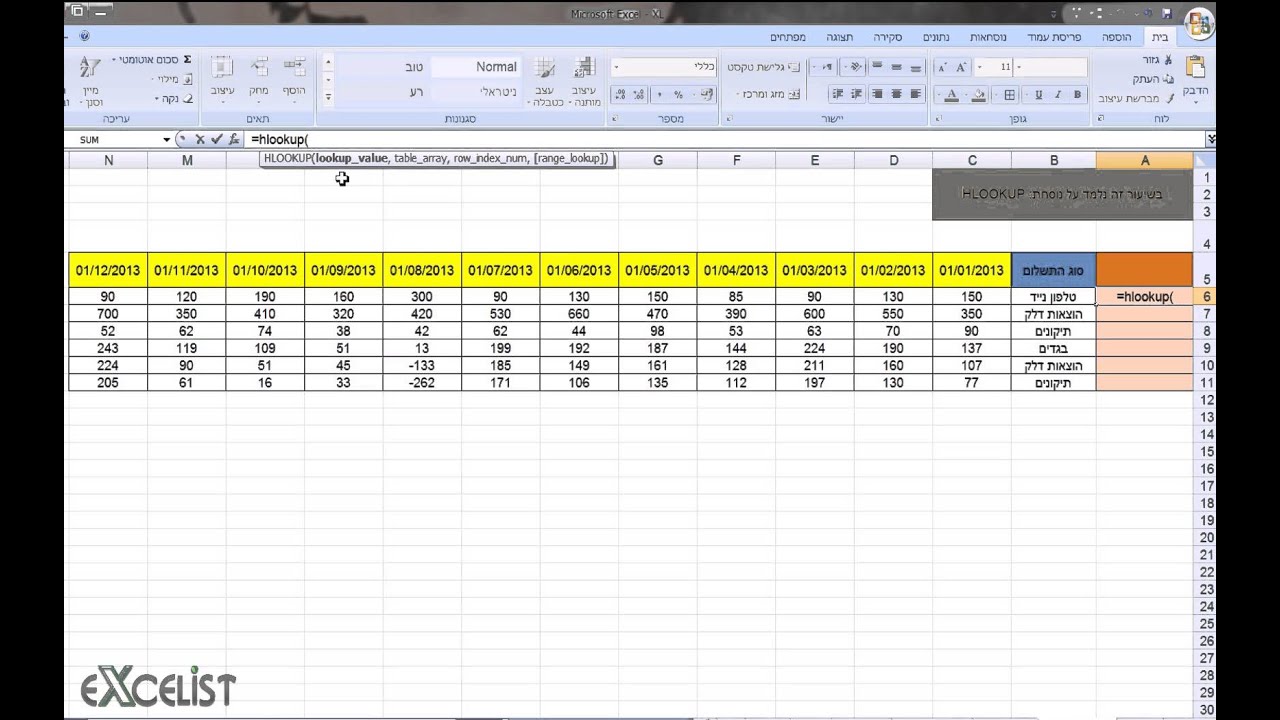
Task: Toggle Bold formatting
Action: coord(1077,95)
